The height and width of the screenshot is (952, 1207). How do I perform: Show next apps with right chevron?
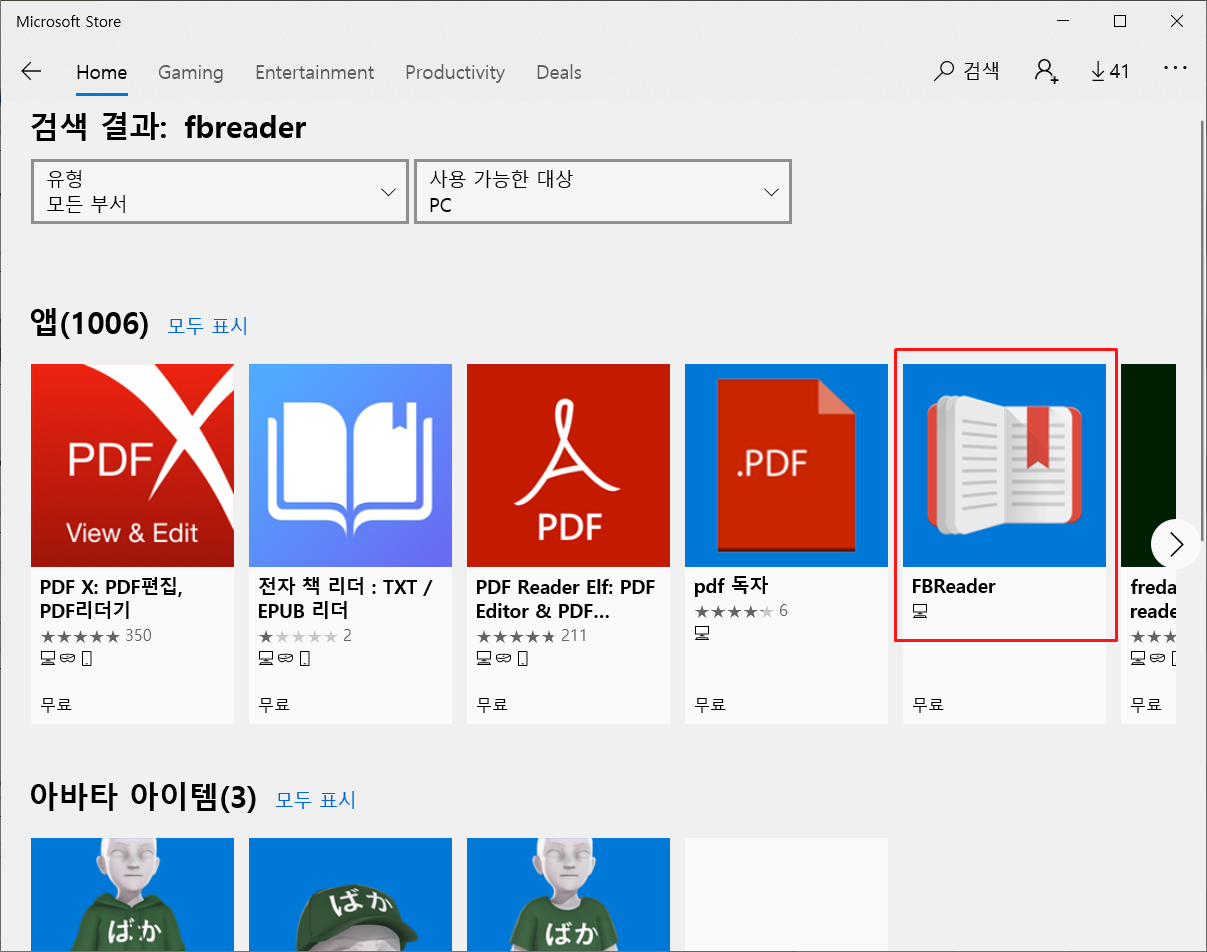(1176, 544)
